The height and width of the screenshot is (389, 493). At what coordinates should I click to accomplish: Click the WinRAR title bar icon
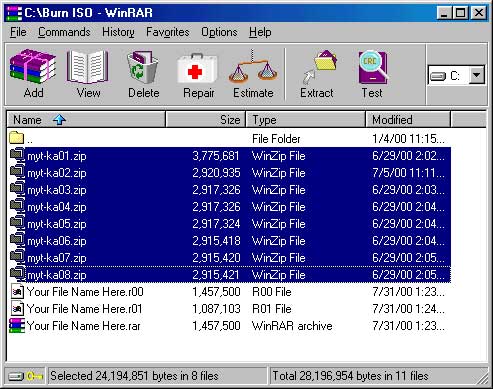click(x=14, y=13)
